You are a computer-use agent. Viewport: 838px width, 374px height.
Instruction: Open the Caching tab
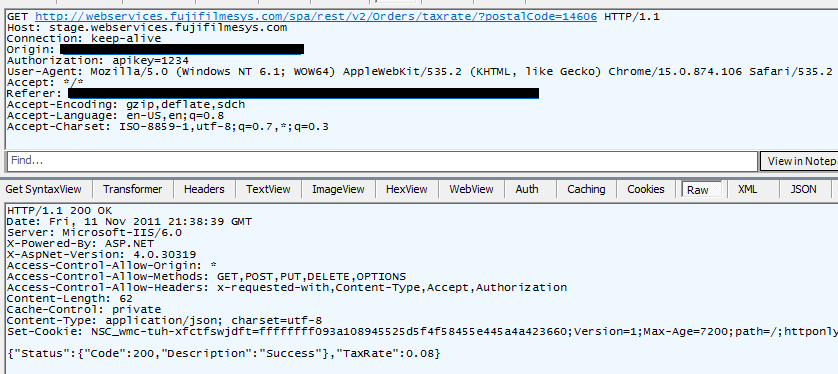[586, 189]
